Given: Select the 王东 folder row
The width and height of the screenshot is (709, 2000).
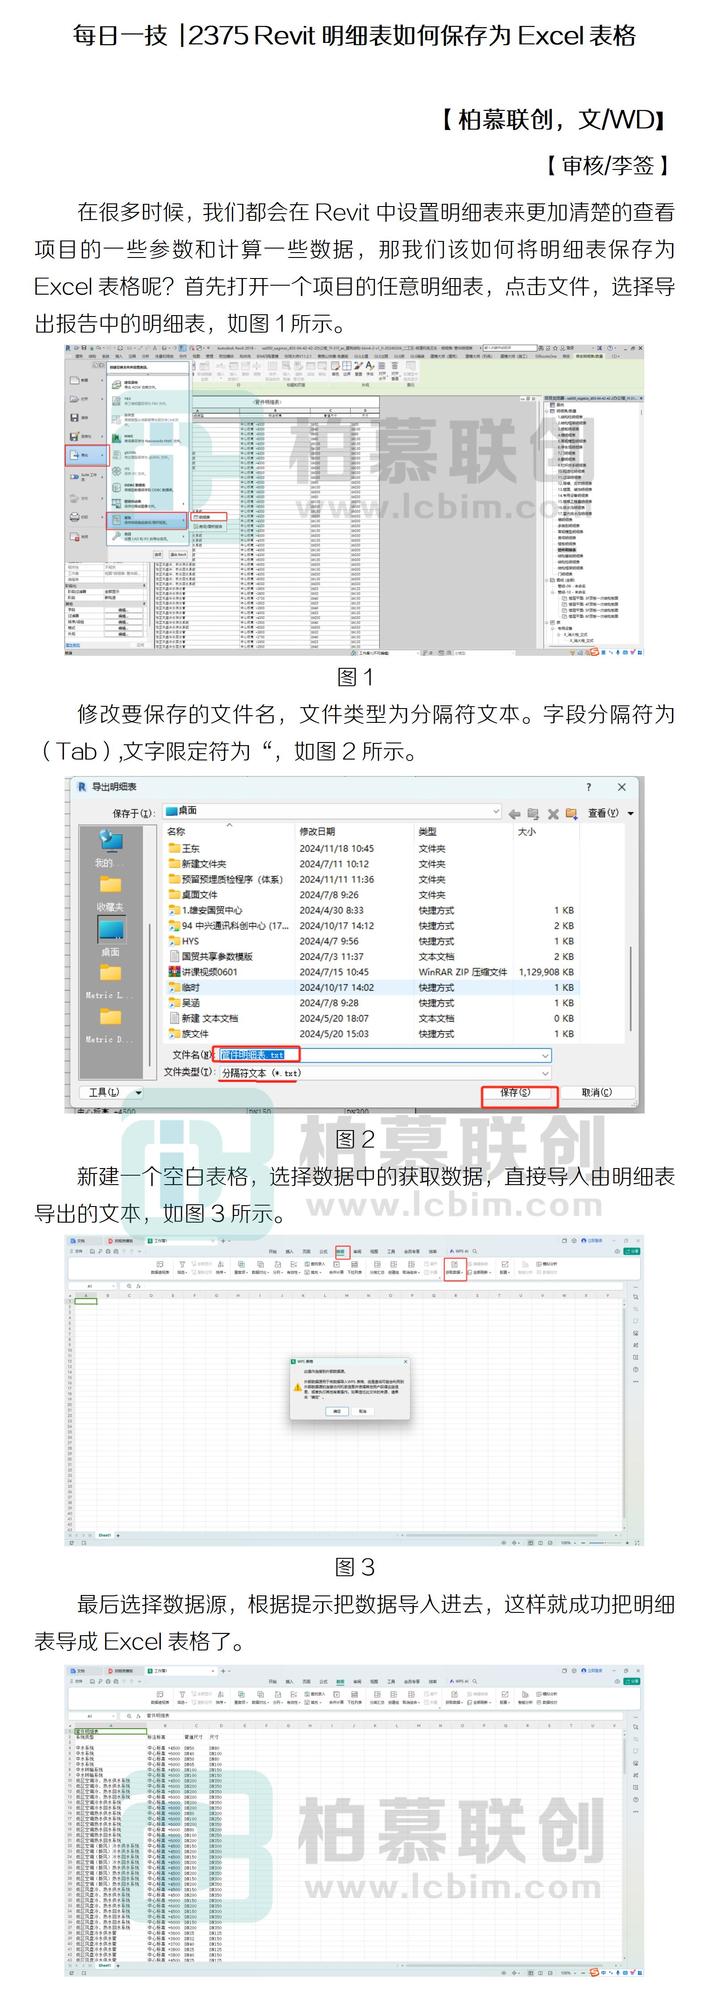Looking at the screenshot, I should [372, 848].
